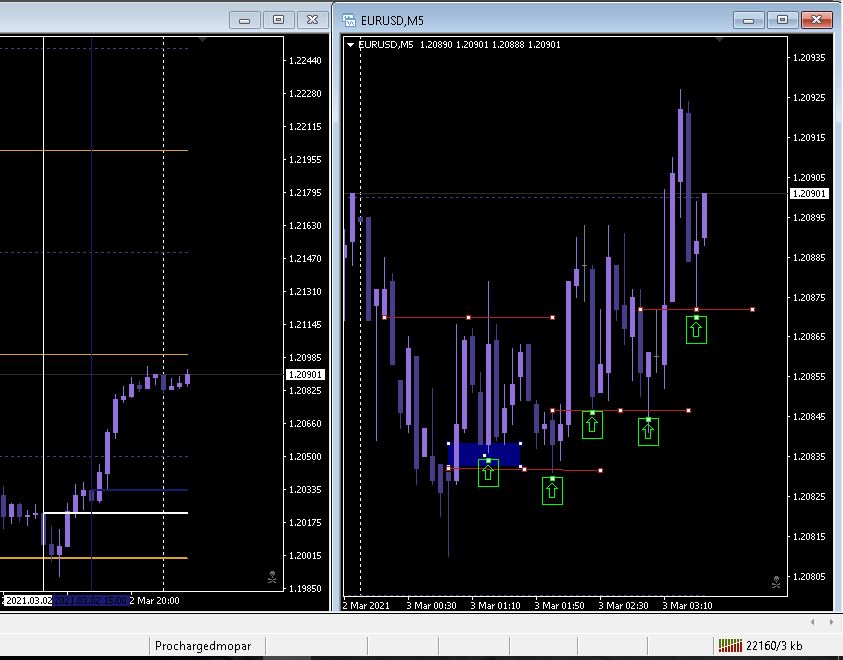Click green arrow at 1.20845 near 3 Mar 02:30
The height and width of the screenshot is (660, 843).
point(648,431)
